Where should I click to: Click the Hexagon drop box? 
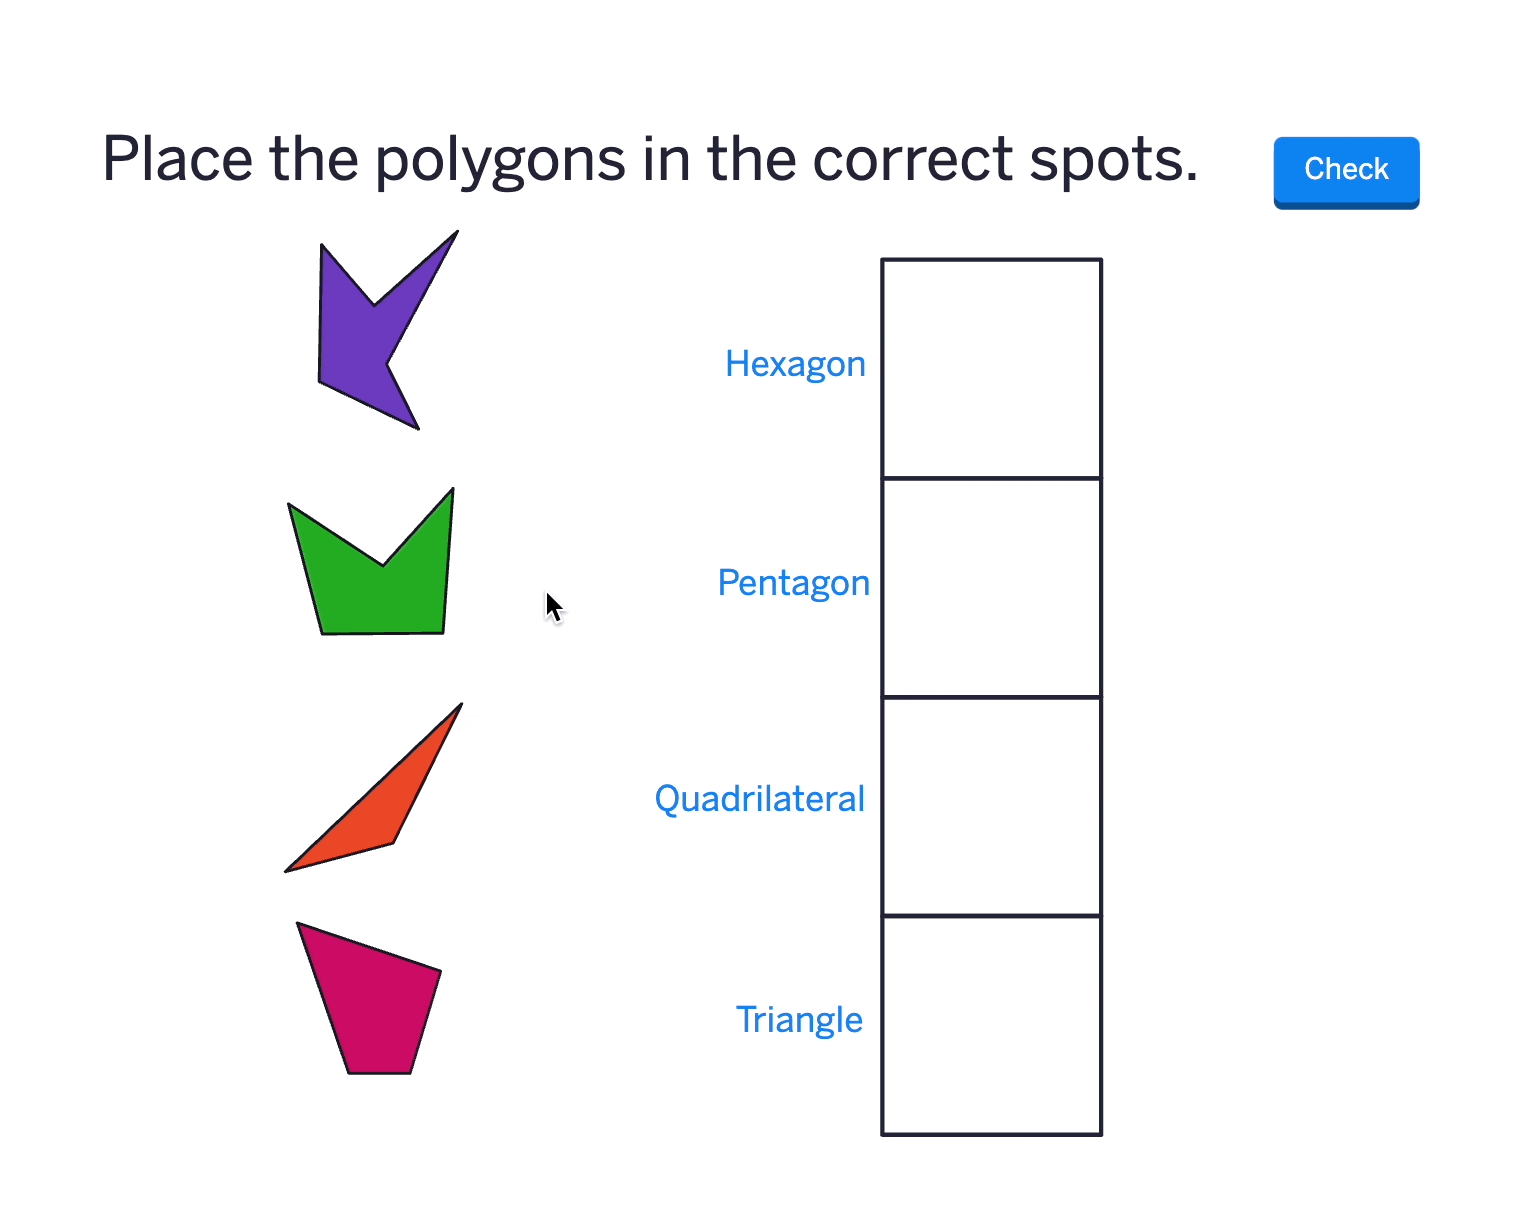click(991, 367)
